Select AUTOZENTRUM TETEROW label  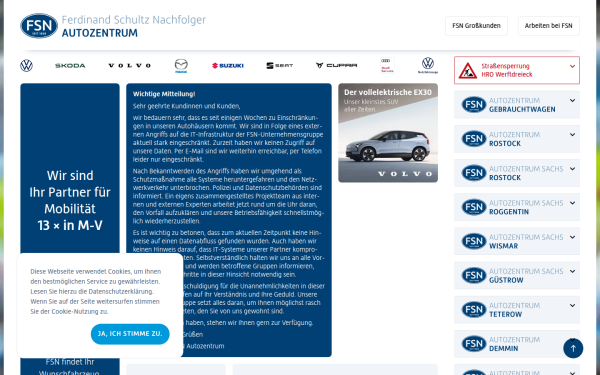[x=514, y=310]
